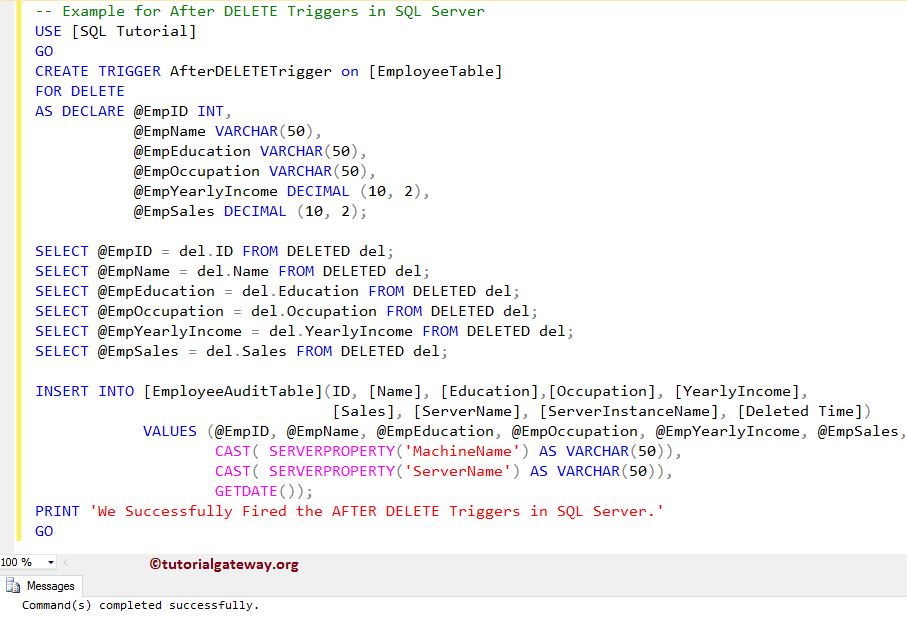Click the Messages tab document icon

(x=14, y=586)
